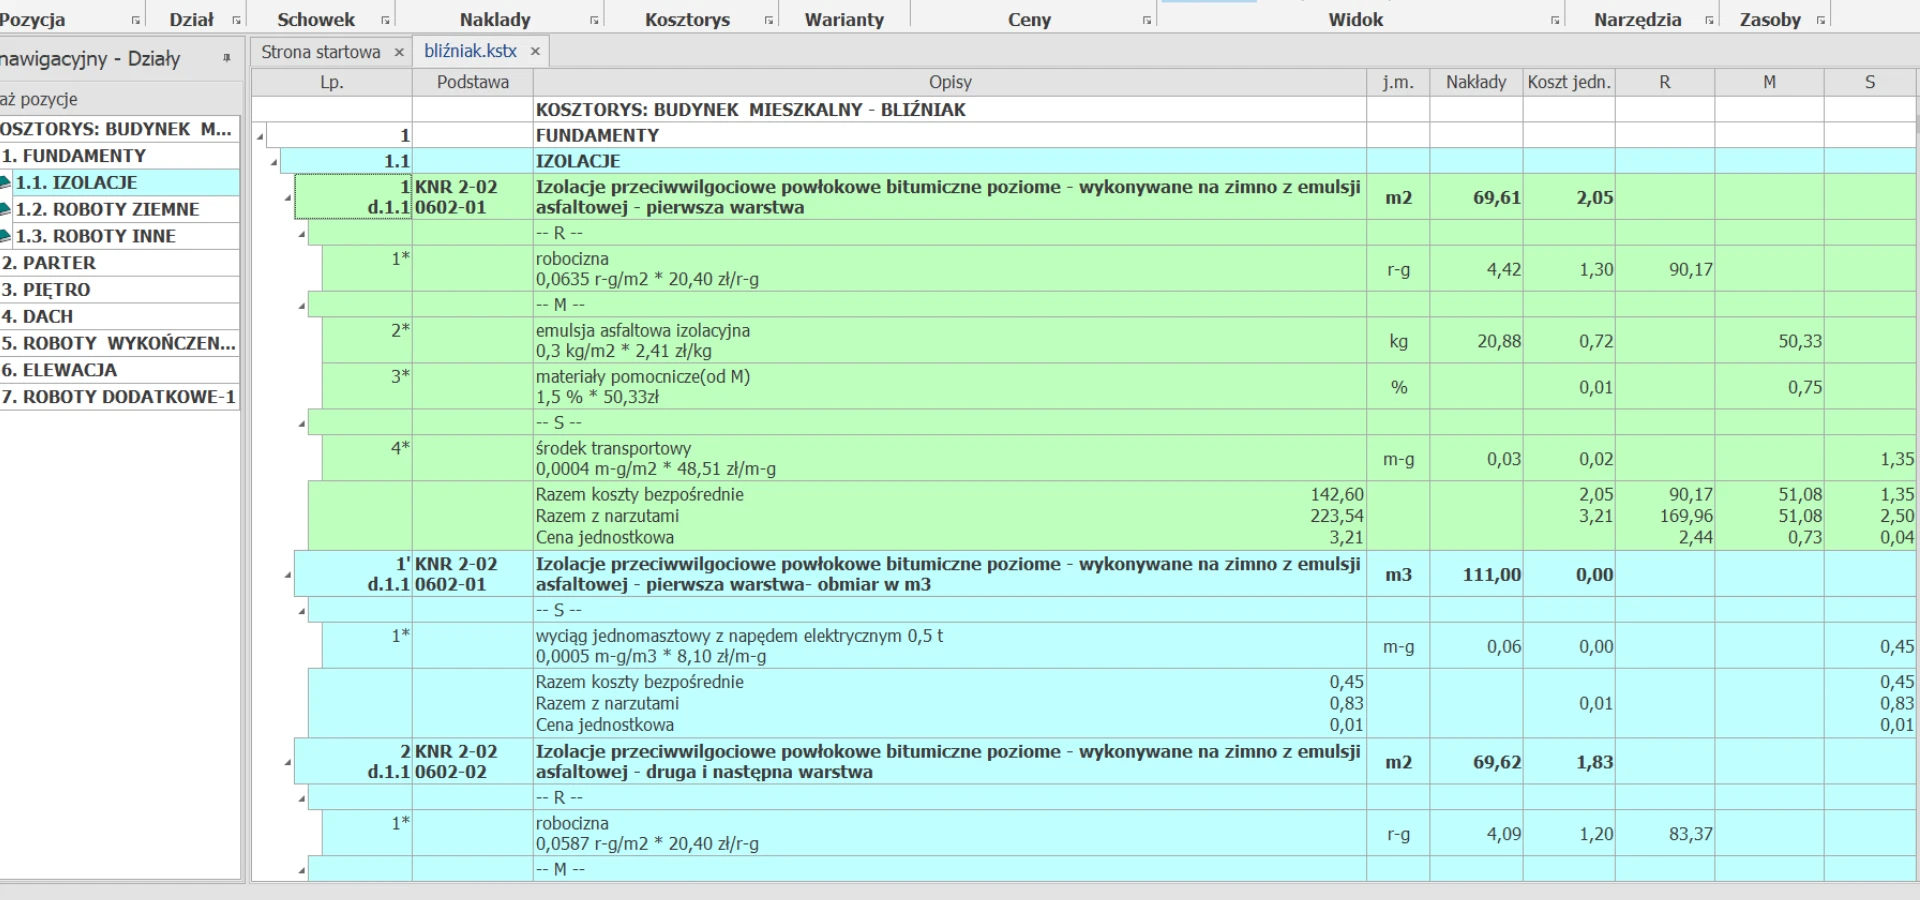
Task: Select the Koszt jedn. cell 2,05 of position 1
Action: click(1569, 198)
